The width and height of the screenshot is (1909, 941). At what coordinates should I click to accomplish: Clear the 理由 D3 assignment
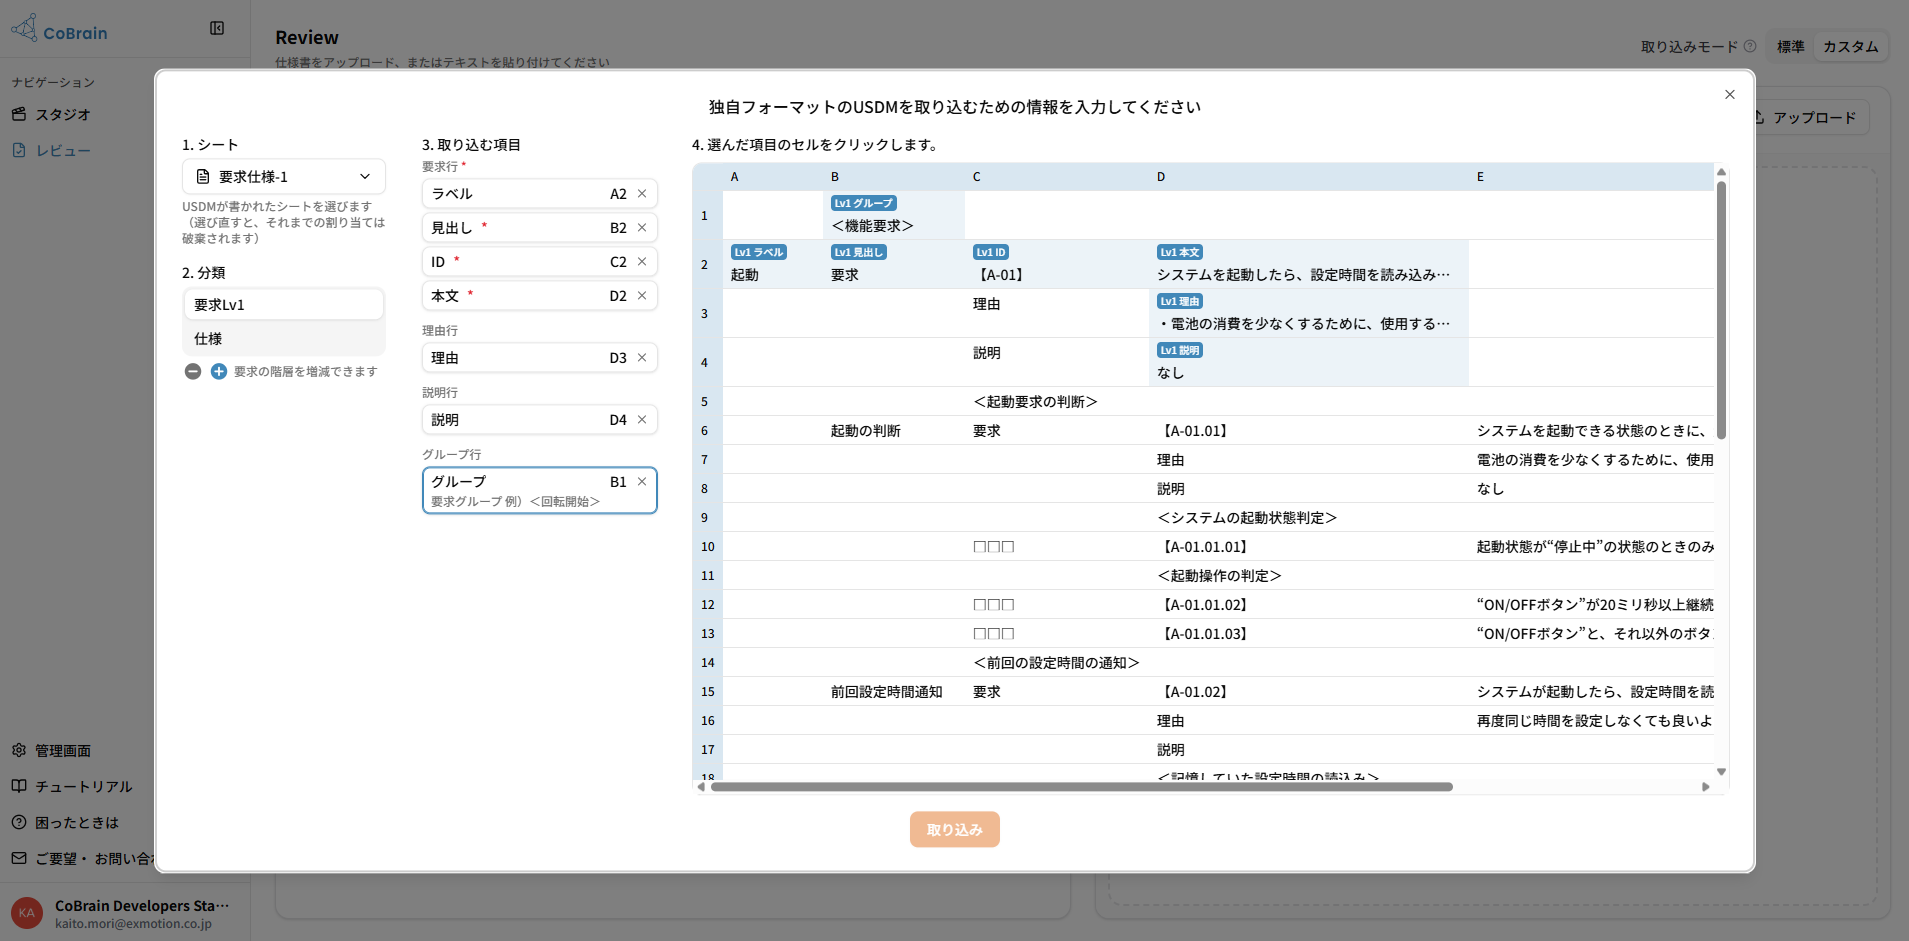click(642, 358)
